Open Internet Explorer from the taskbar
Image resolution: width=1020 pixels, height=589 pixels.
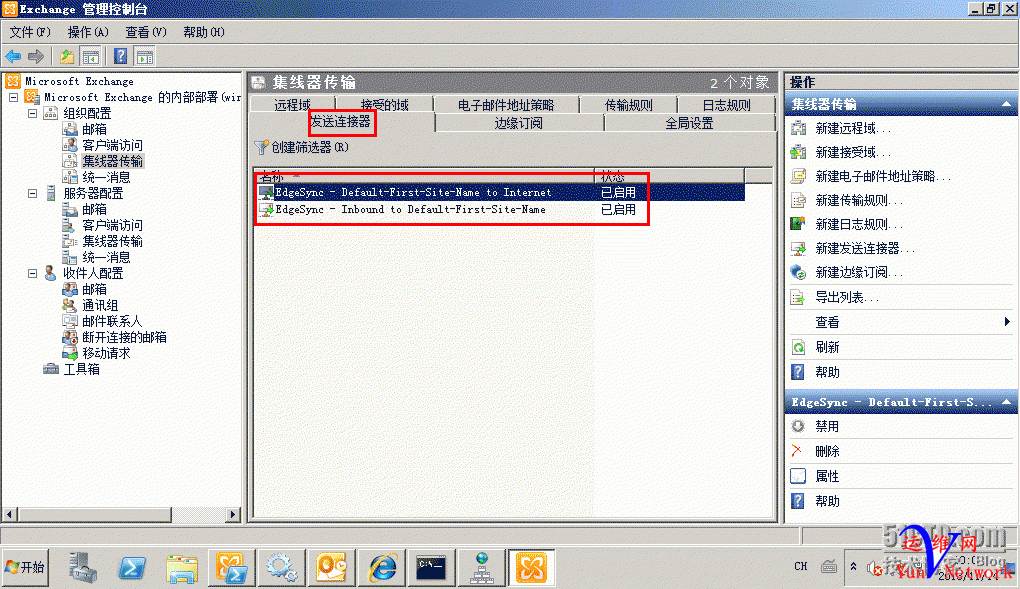(382, 568)
